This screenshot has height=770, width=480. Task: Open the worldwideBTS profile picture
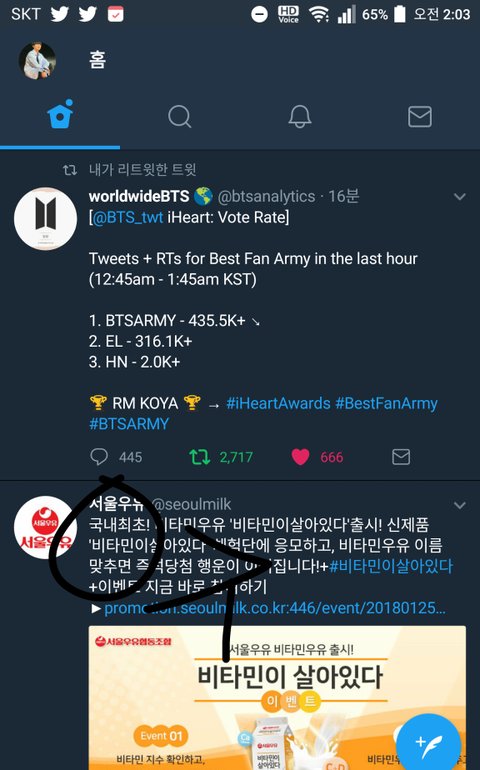[x=45, y=219]
